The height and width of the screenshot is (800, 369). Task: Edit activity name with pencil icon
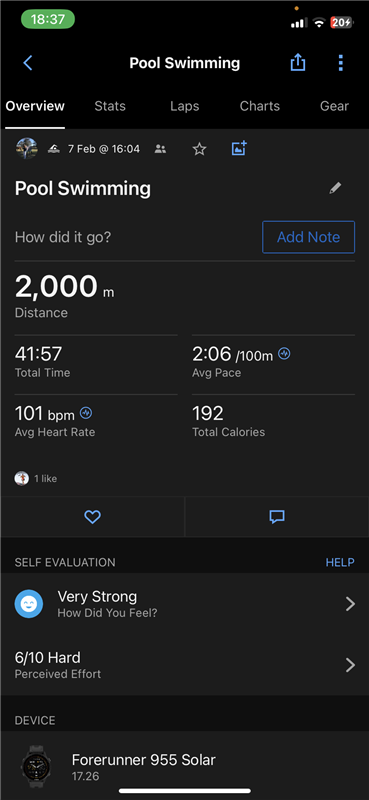point(335,189)
